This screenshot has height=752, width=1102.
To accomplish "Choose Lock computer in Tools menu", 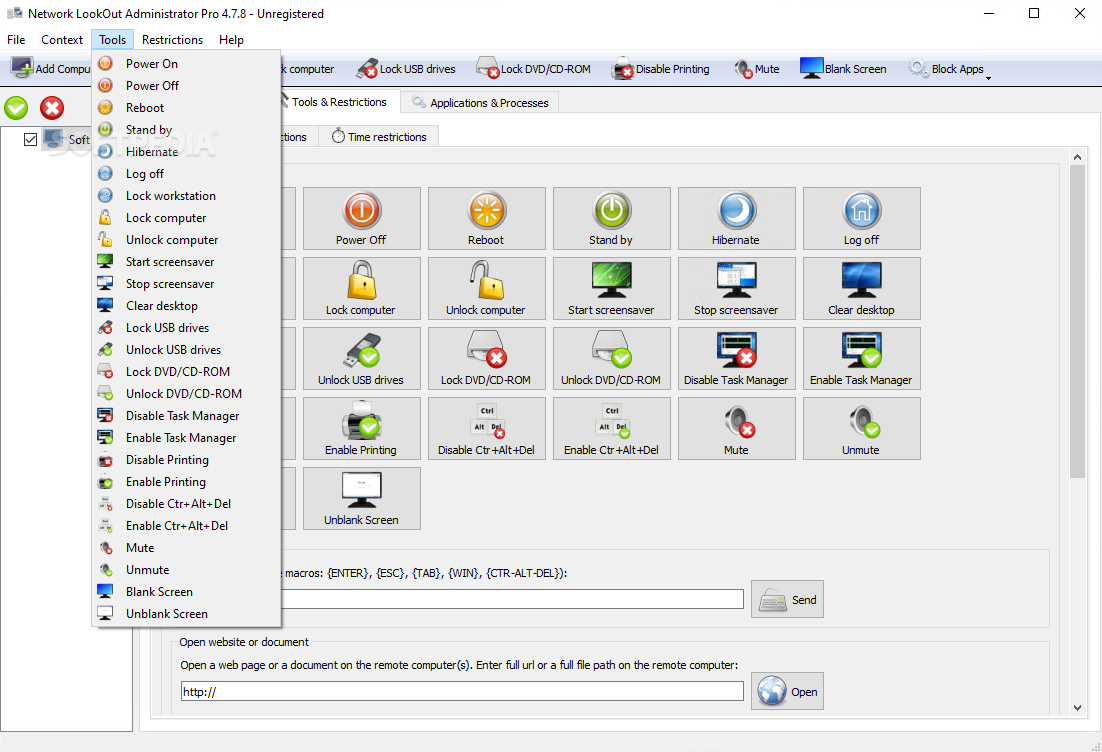I will 186,218.
